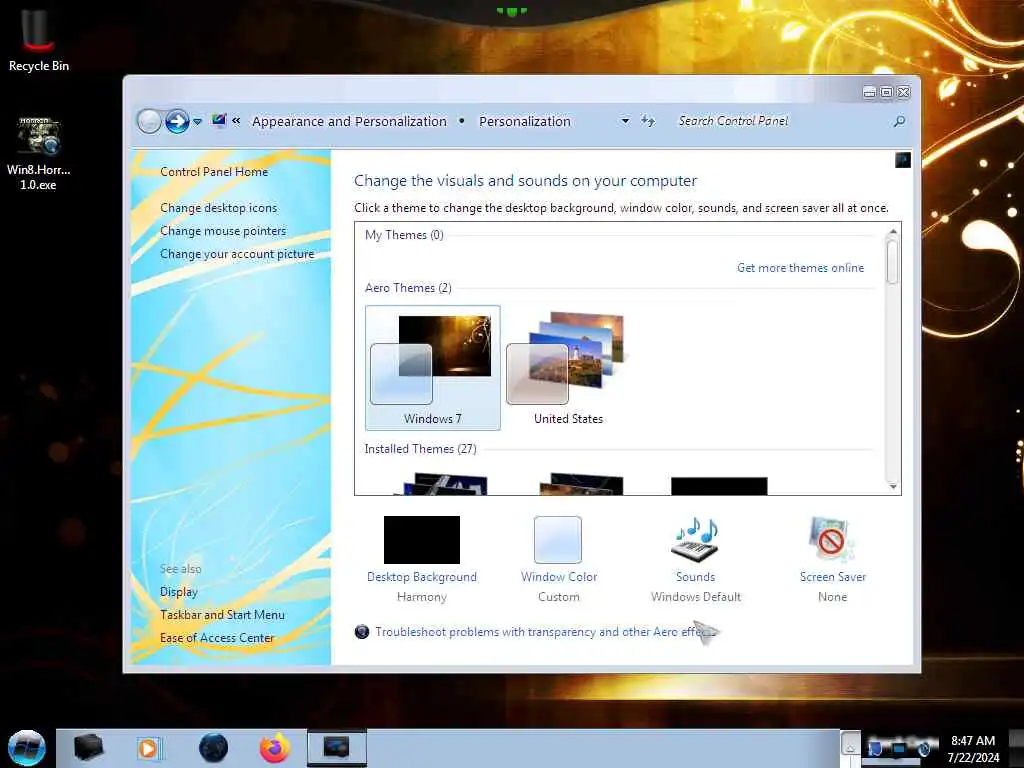1024x768 pixels.
Task: Click the Personalization breadcrumb
Action: (x=525, y=121)
